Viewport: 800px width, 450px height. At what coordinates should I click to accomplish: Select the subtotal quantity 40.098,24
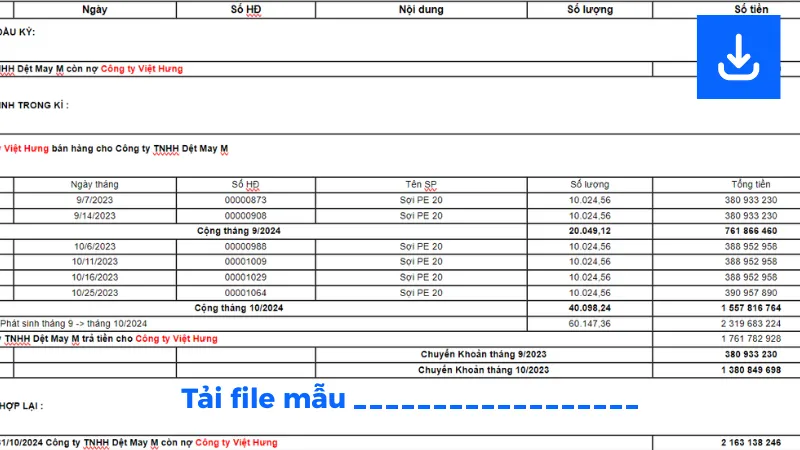tap(590, 308)
